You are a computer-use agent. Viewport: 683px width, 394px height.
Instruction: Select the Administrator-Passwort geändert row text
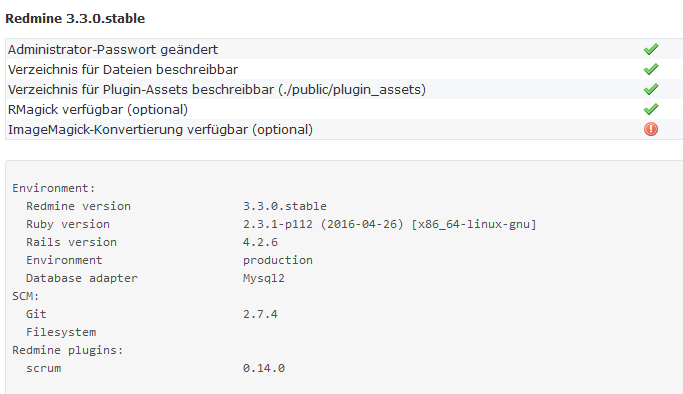click(x=113, y=50)
